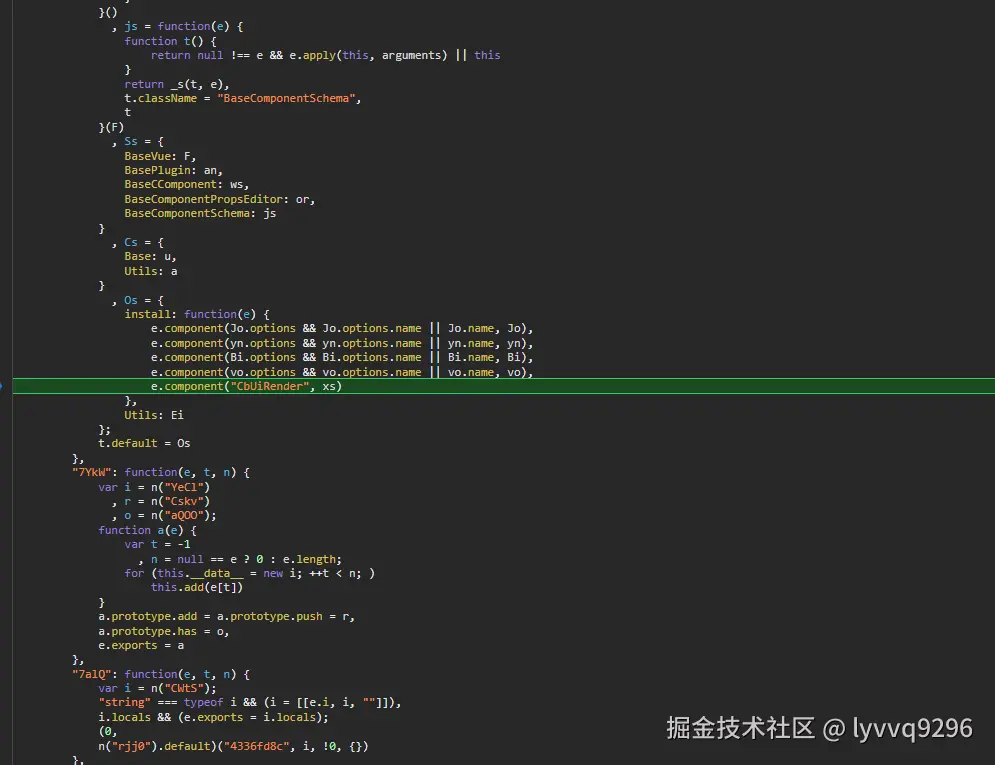This screenshot has height=765, width=995.
Task: Click the line t.default = Os
Action: [144, 443]
